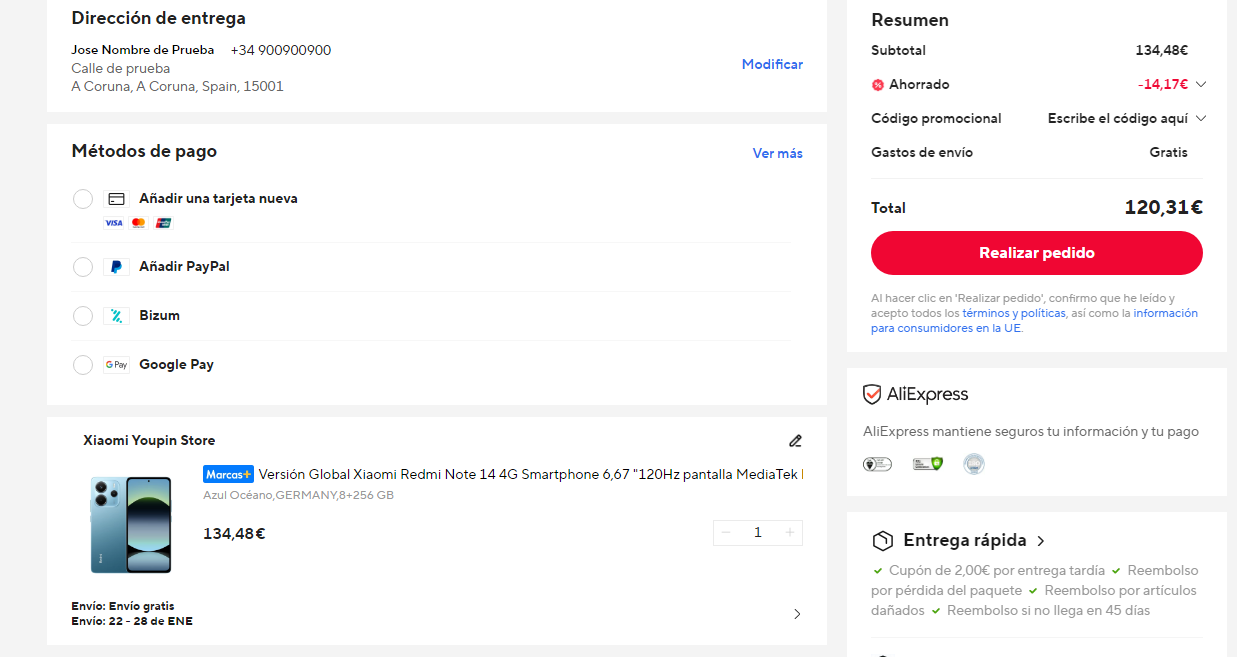Viewport: 1237px width, 657px height.
Task: Click the quantity field showing 1
Action: (x=758, y=533)
